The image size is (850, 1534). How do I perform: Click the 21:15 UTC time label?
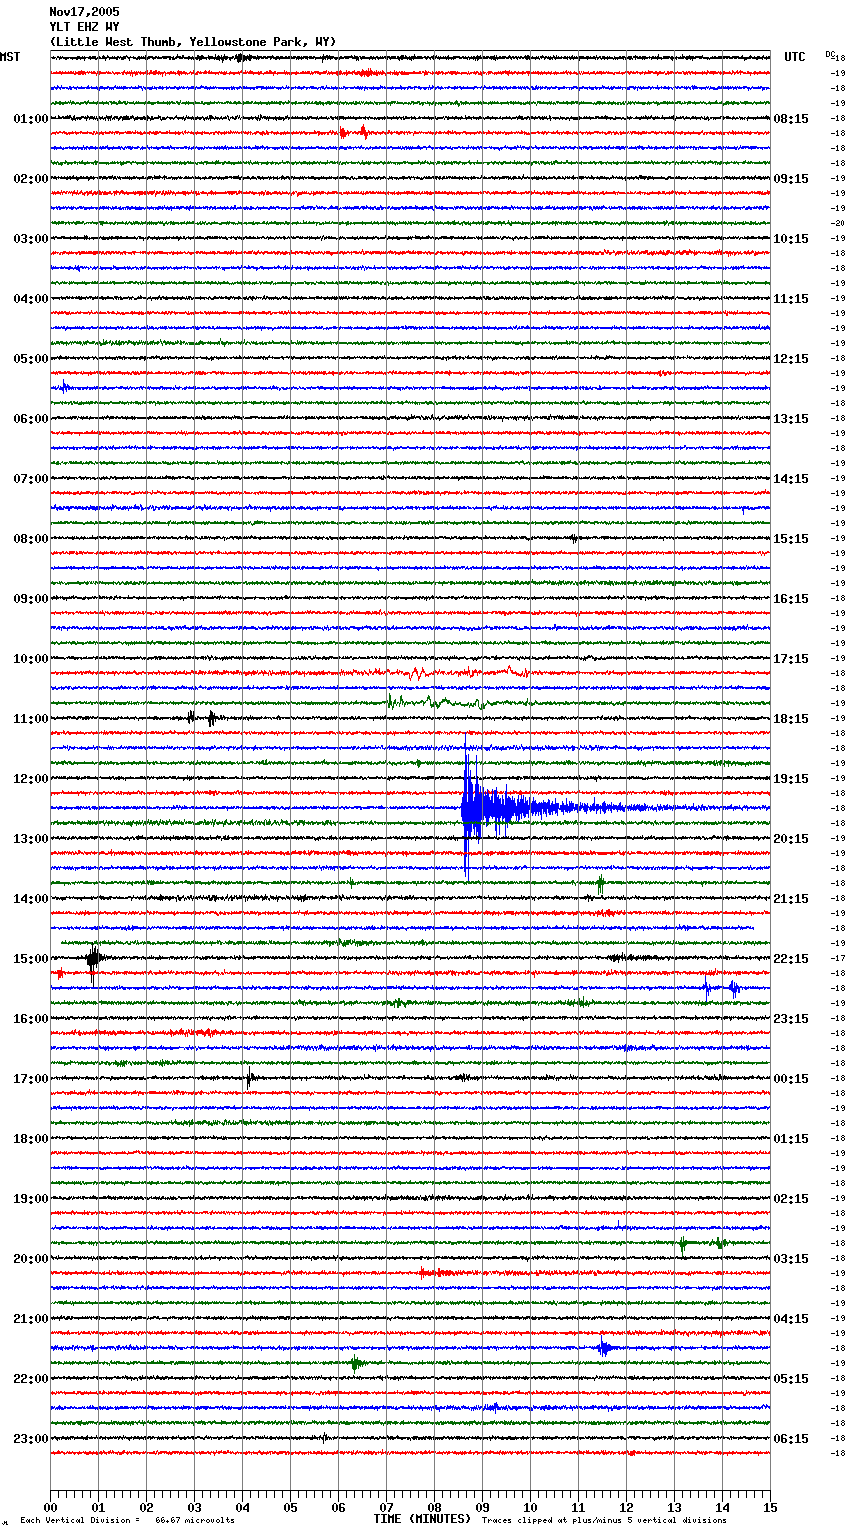click(791, 899)
